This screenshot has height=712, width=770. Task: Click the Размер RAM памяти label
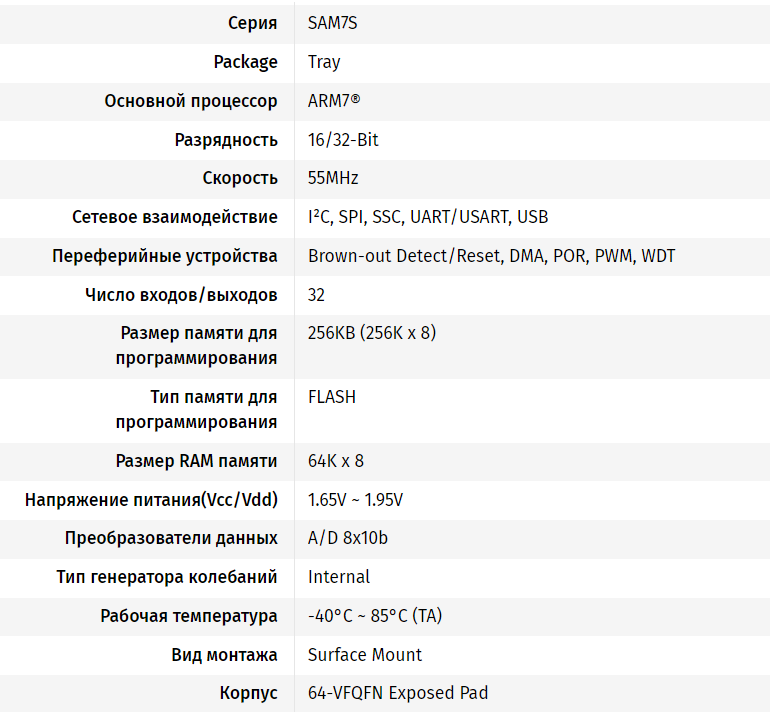coord(196,461)
